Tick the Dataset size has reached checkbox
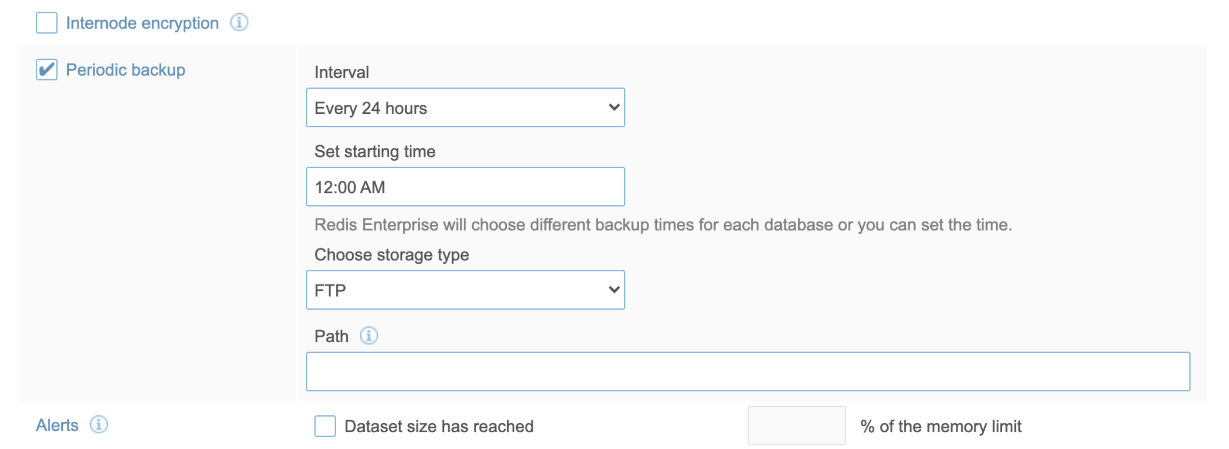Viewport: 1229px width, 449px height. tap(325, 427)
